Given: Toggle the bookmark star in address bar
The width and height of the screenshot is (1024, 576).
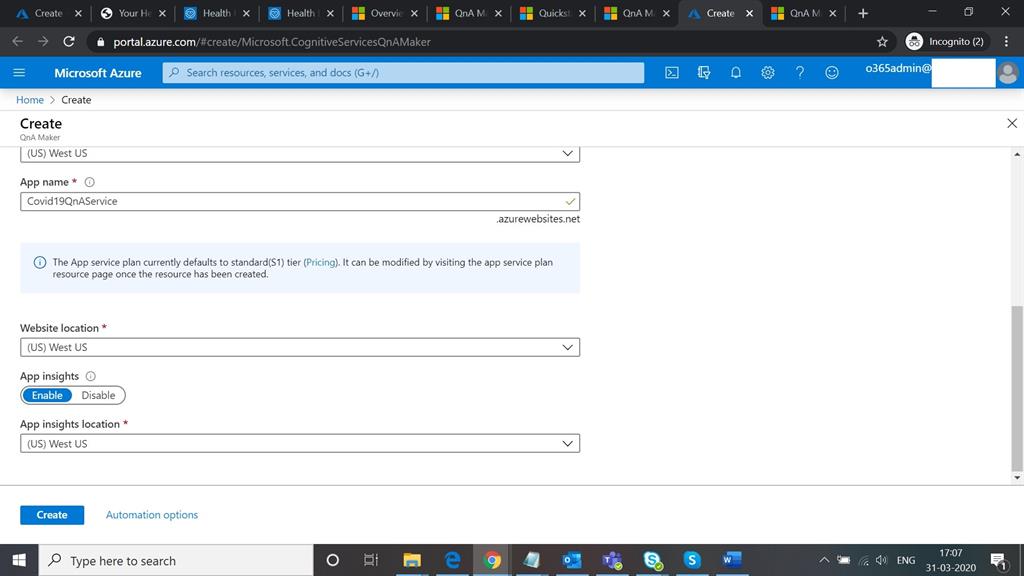Looking at the screenshot, I should coord(881,42).
